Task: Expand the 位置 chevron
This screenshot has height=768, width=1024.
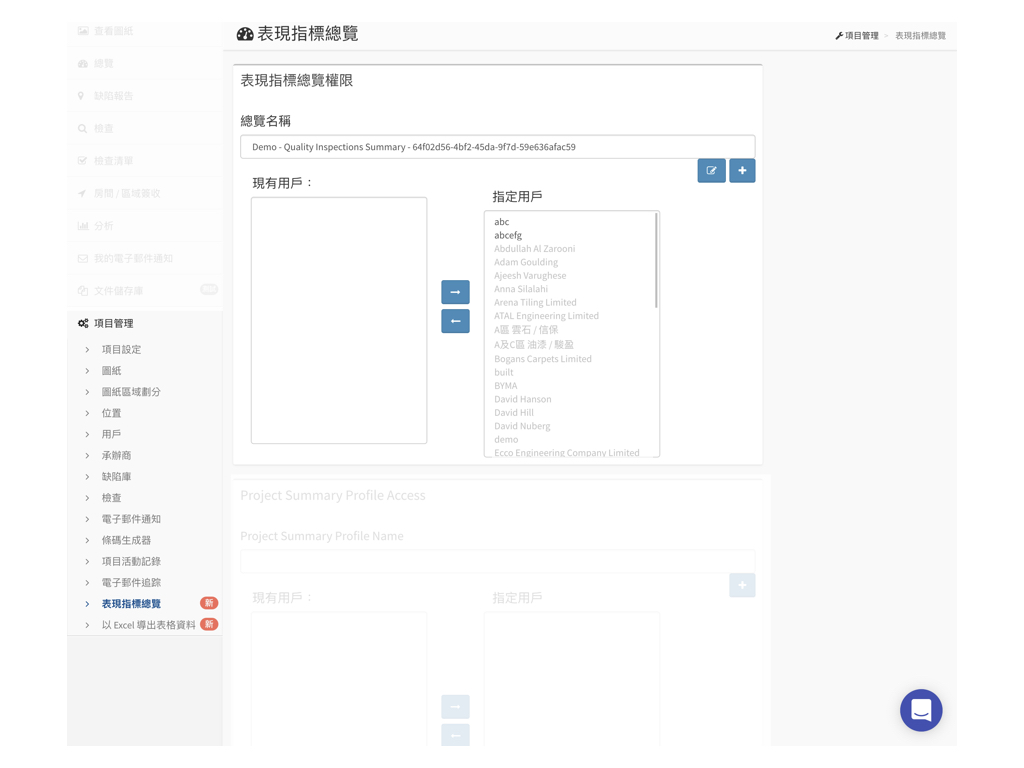Action: (88, 413)
